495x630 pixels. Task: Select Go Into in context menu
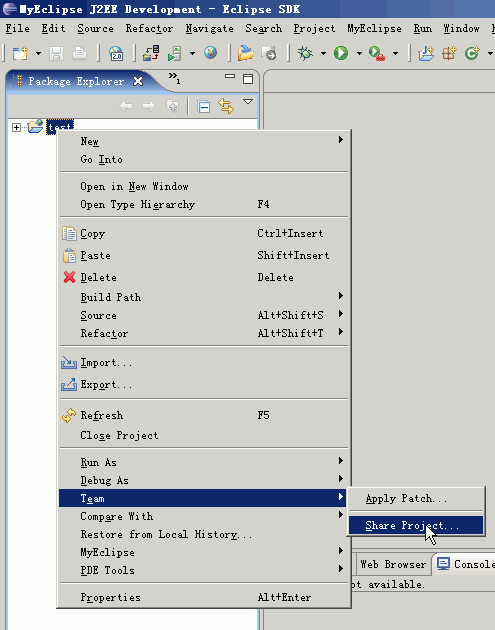click(204, 160)
